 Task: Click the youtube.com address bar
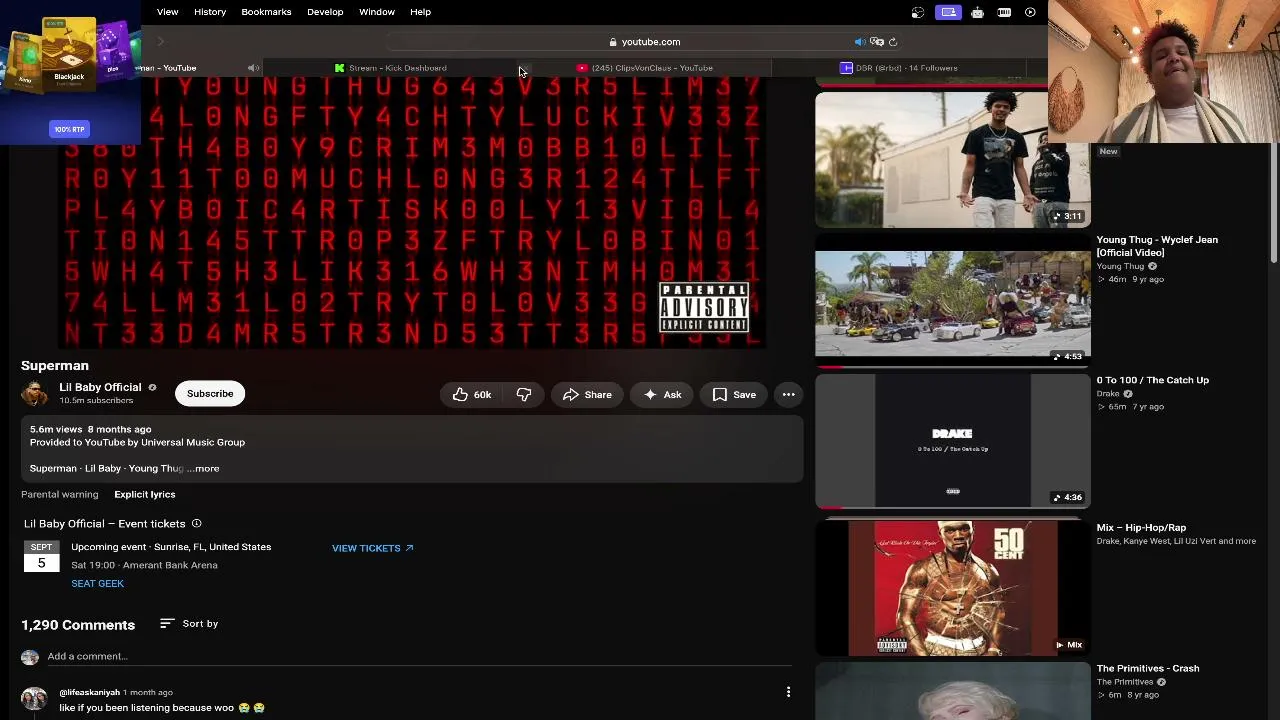point(645,42)
